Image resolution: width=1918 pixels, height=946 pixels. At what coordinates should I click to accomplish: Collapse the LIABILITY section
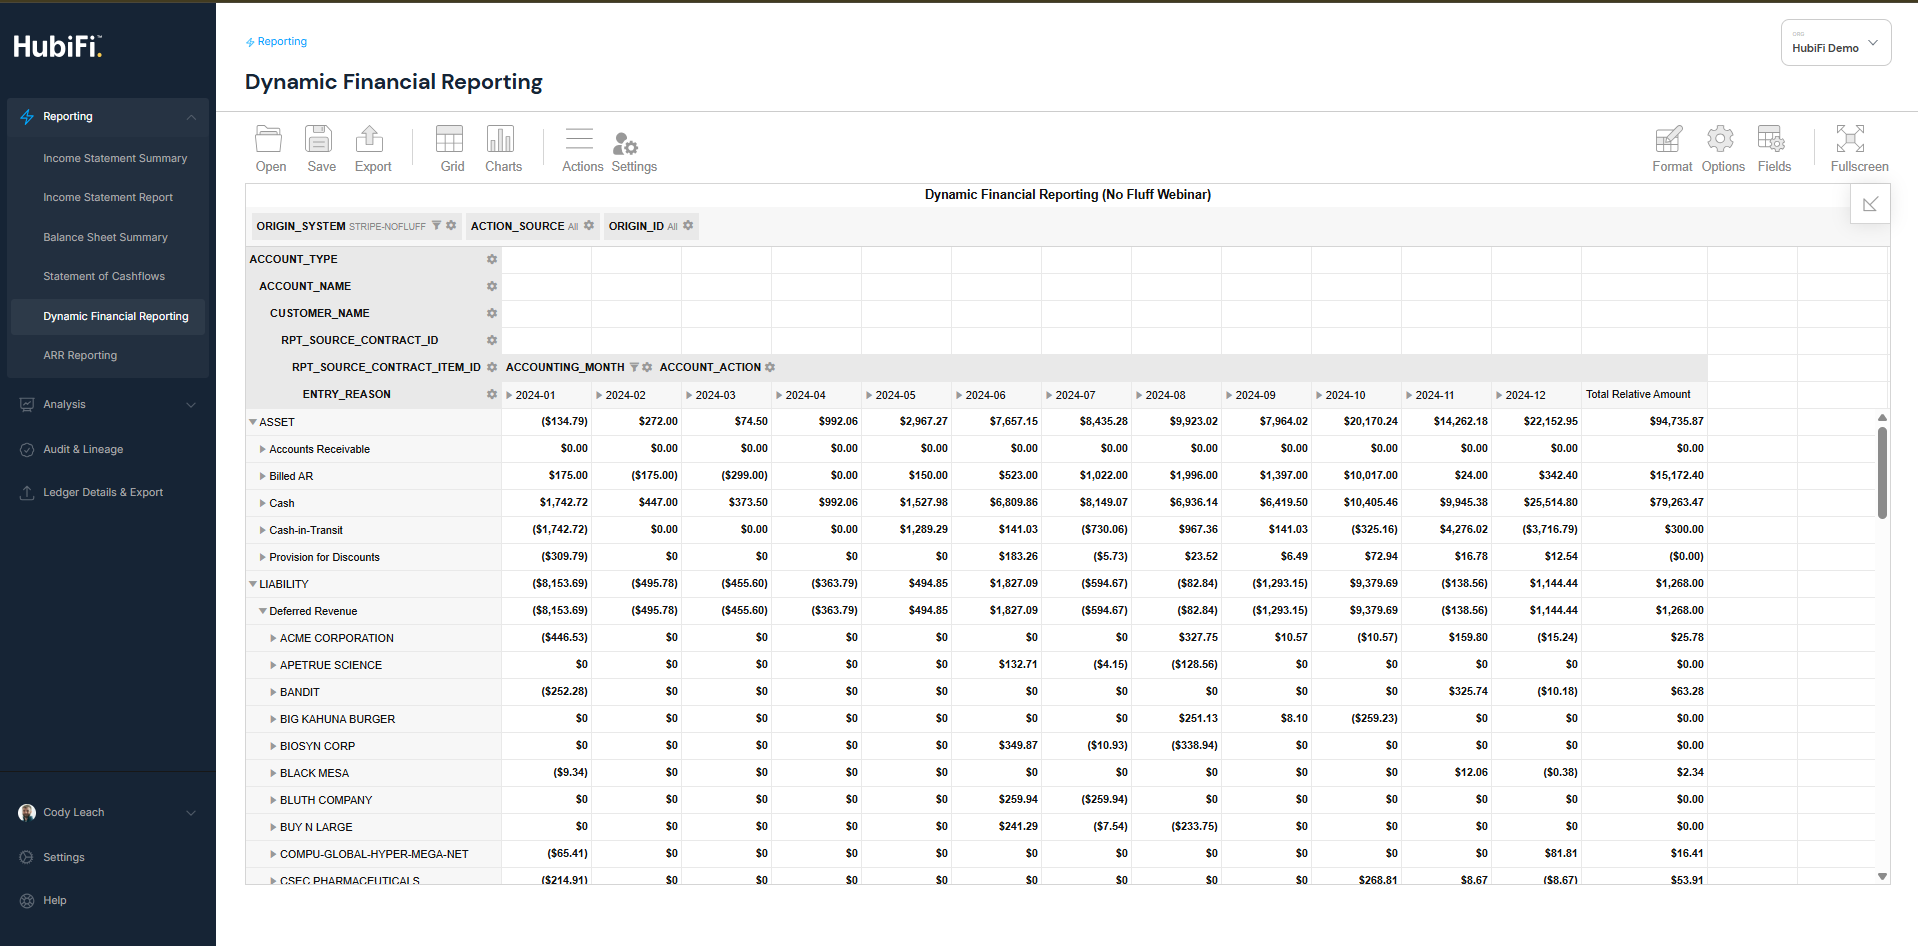click(x=253, y=583)
